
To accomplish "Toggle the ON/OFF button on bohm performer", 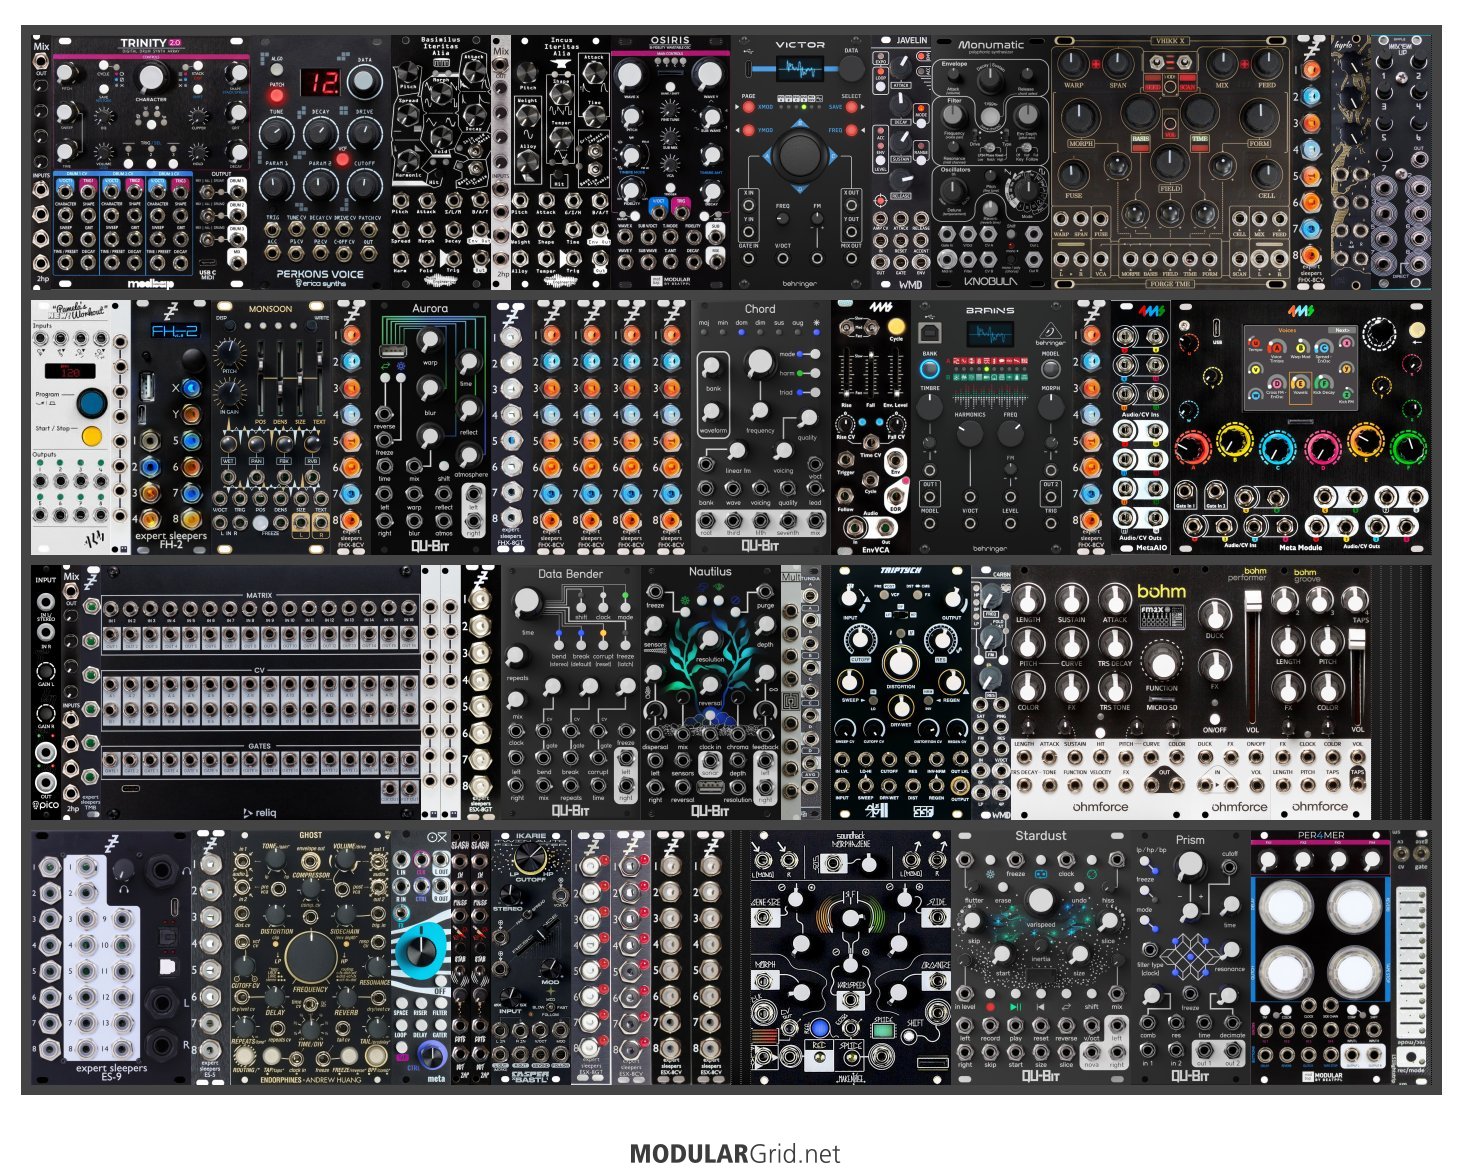I will click(1215, 717).
